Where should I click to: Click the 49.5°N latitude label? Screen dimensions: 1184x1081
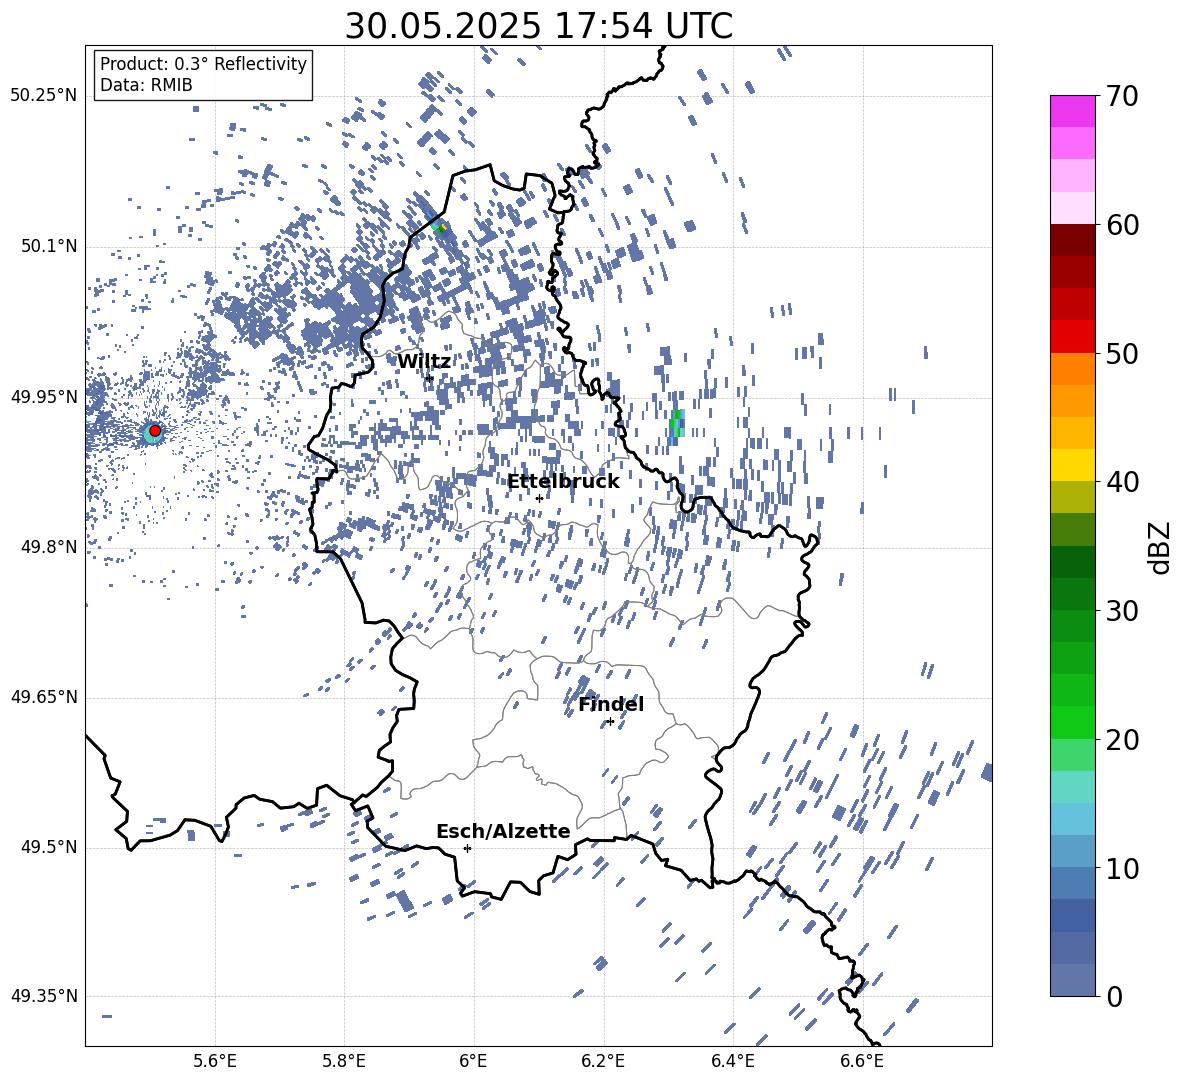(49, 847)
